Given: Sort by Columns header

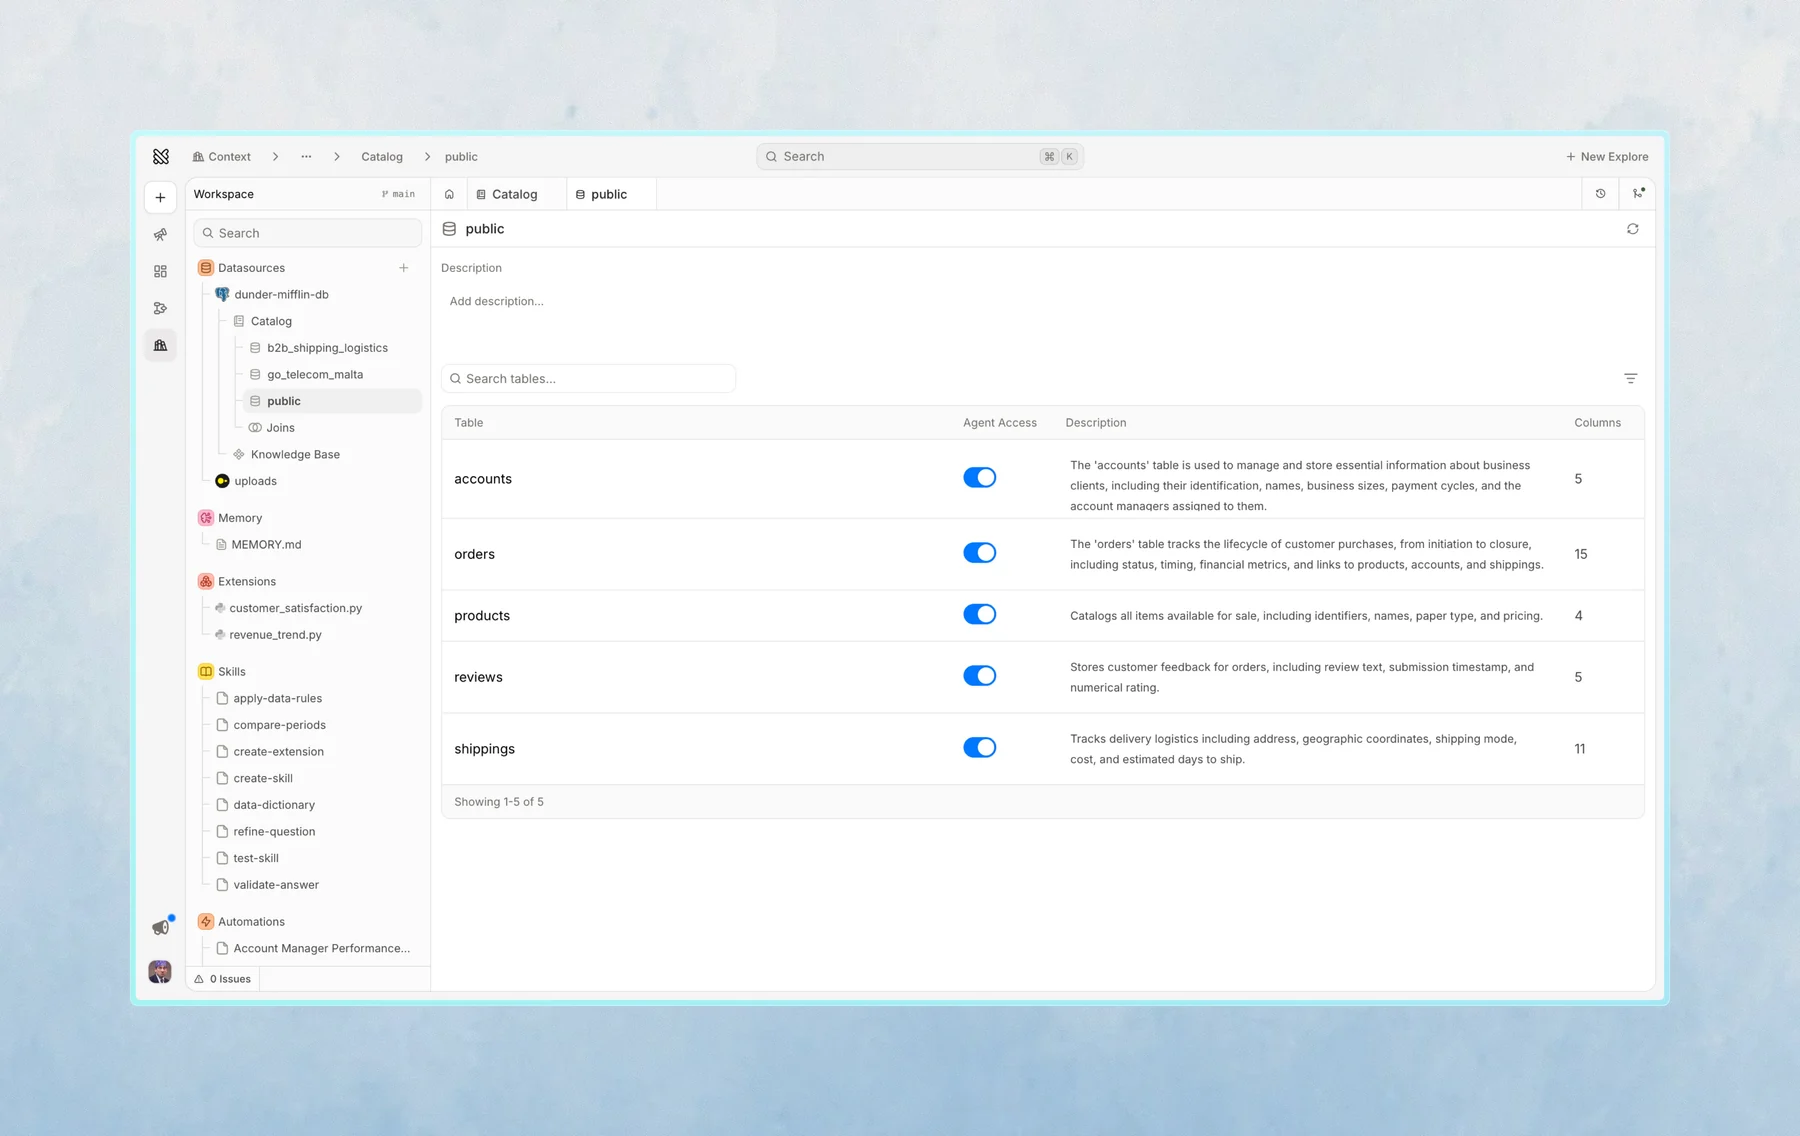Looking at the screenshot, I should point(1597,423).
